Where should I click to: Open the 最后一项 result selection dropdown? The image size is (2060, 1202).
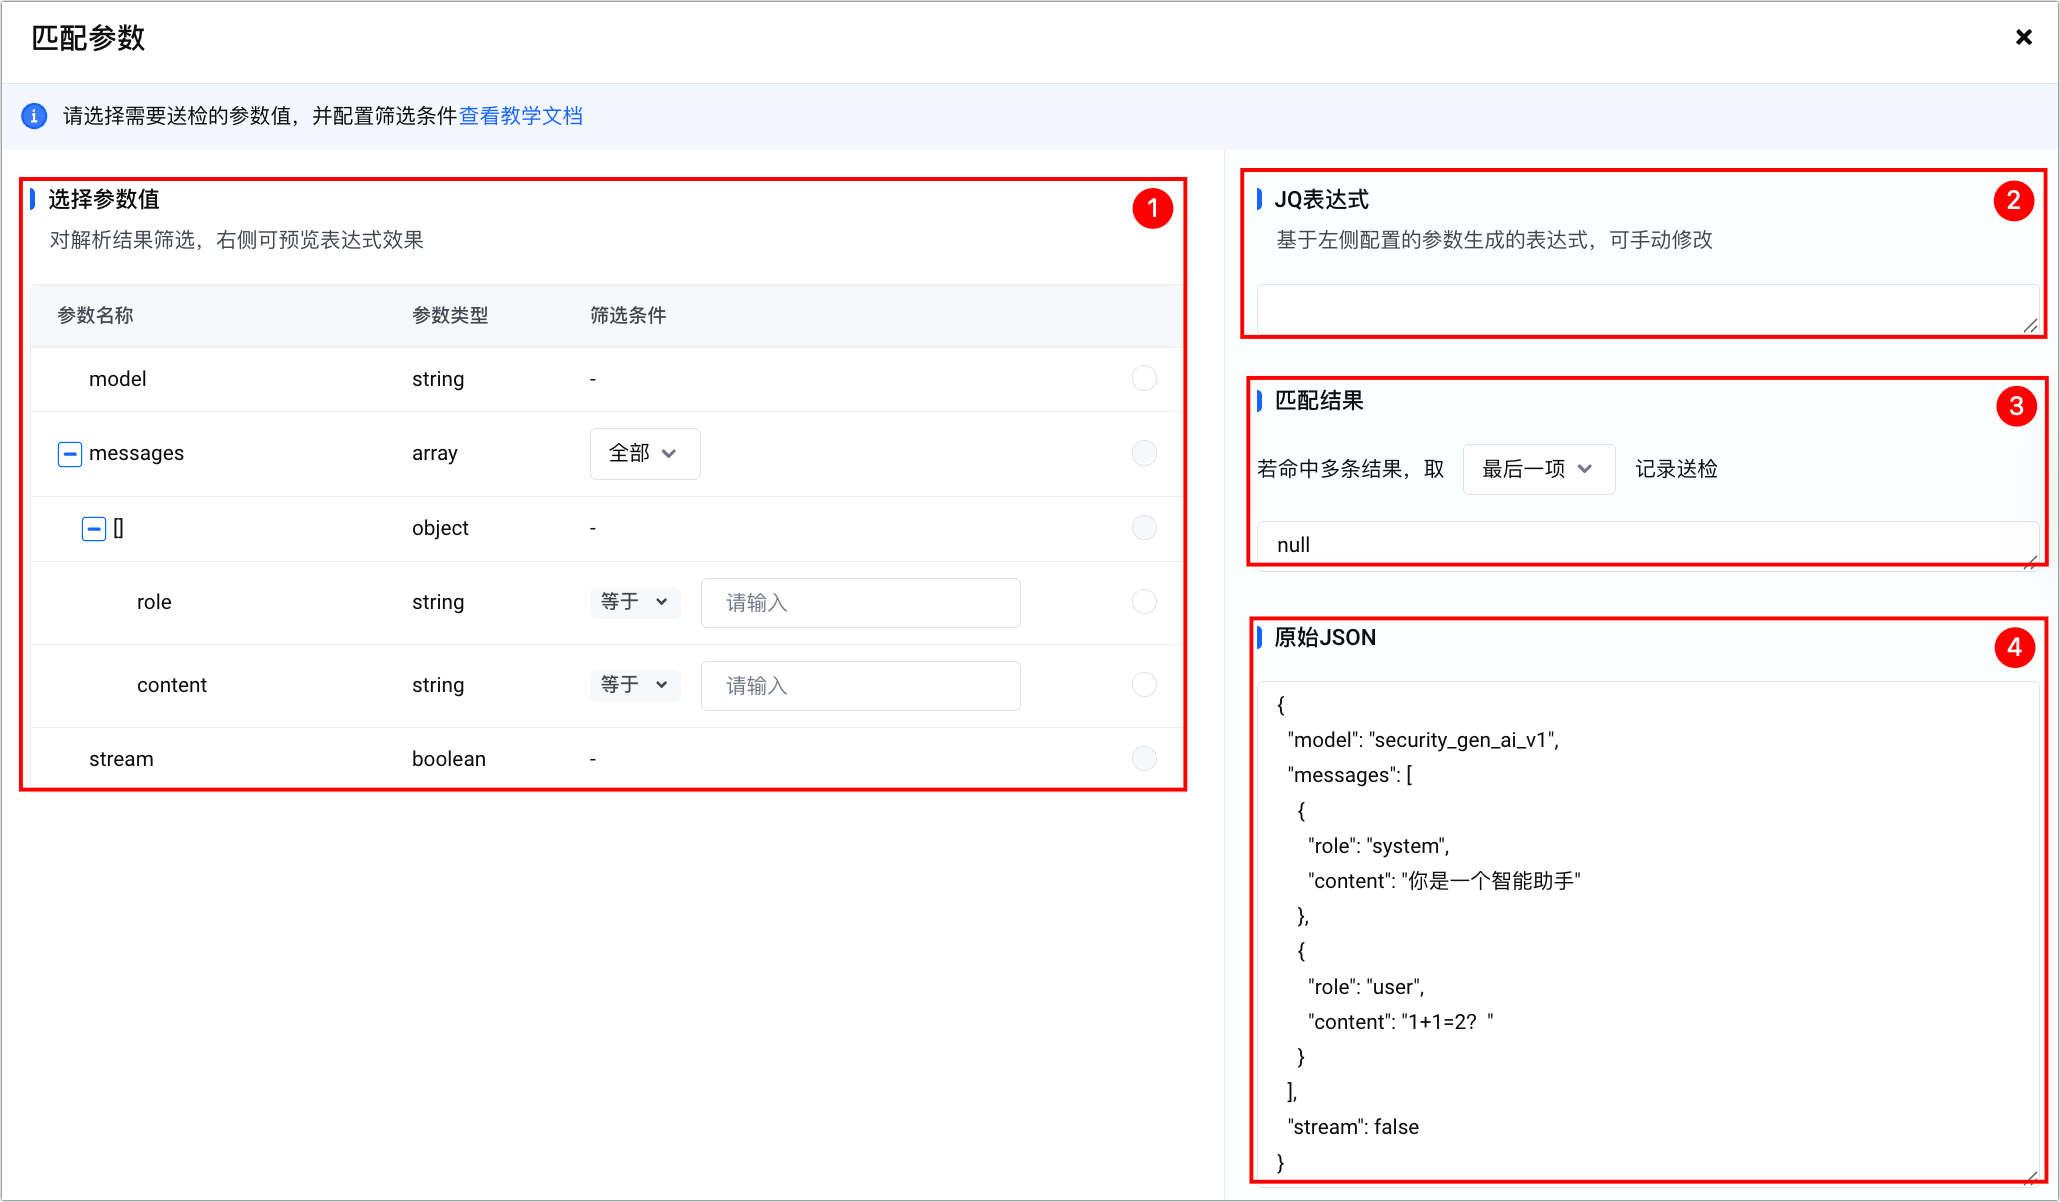1538,469
